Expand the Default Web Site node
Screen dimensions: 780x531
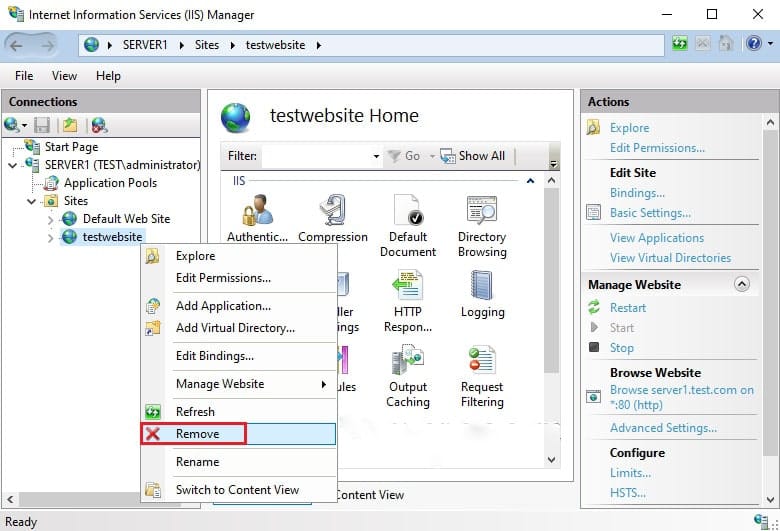tap(50, 219)
